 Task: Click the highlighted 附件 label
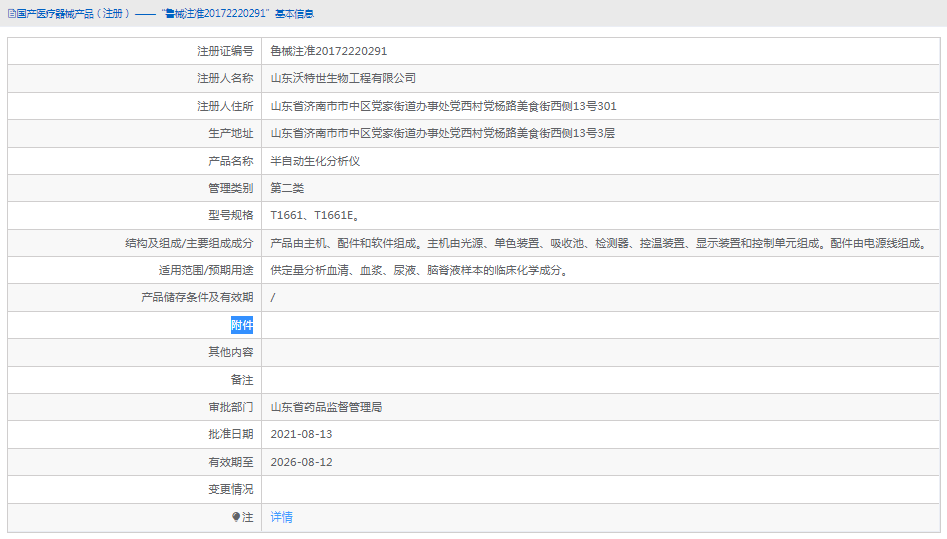[x=242, y=325]
